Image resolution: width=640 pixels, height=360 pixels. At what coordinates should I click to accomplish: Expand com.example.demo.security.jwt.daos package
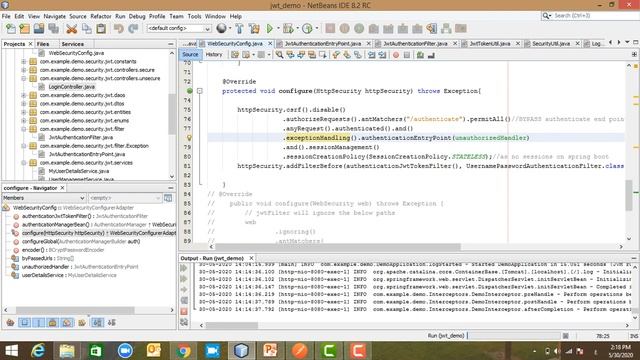click(x=24, y=95)
